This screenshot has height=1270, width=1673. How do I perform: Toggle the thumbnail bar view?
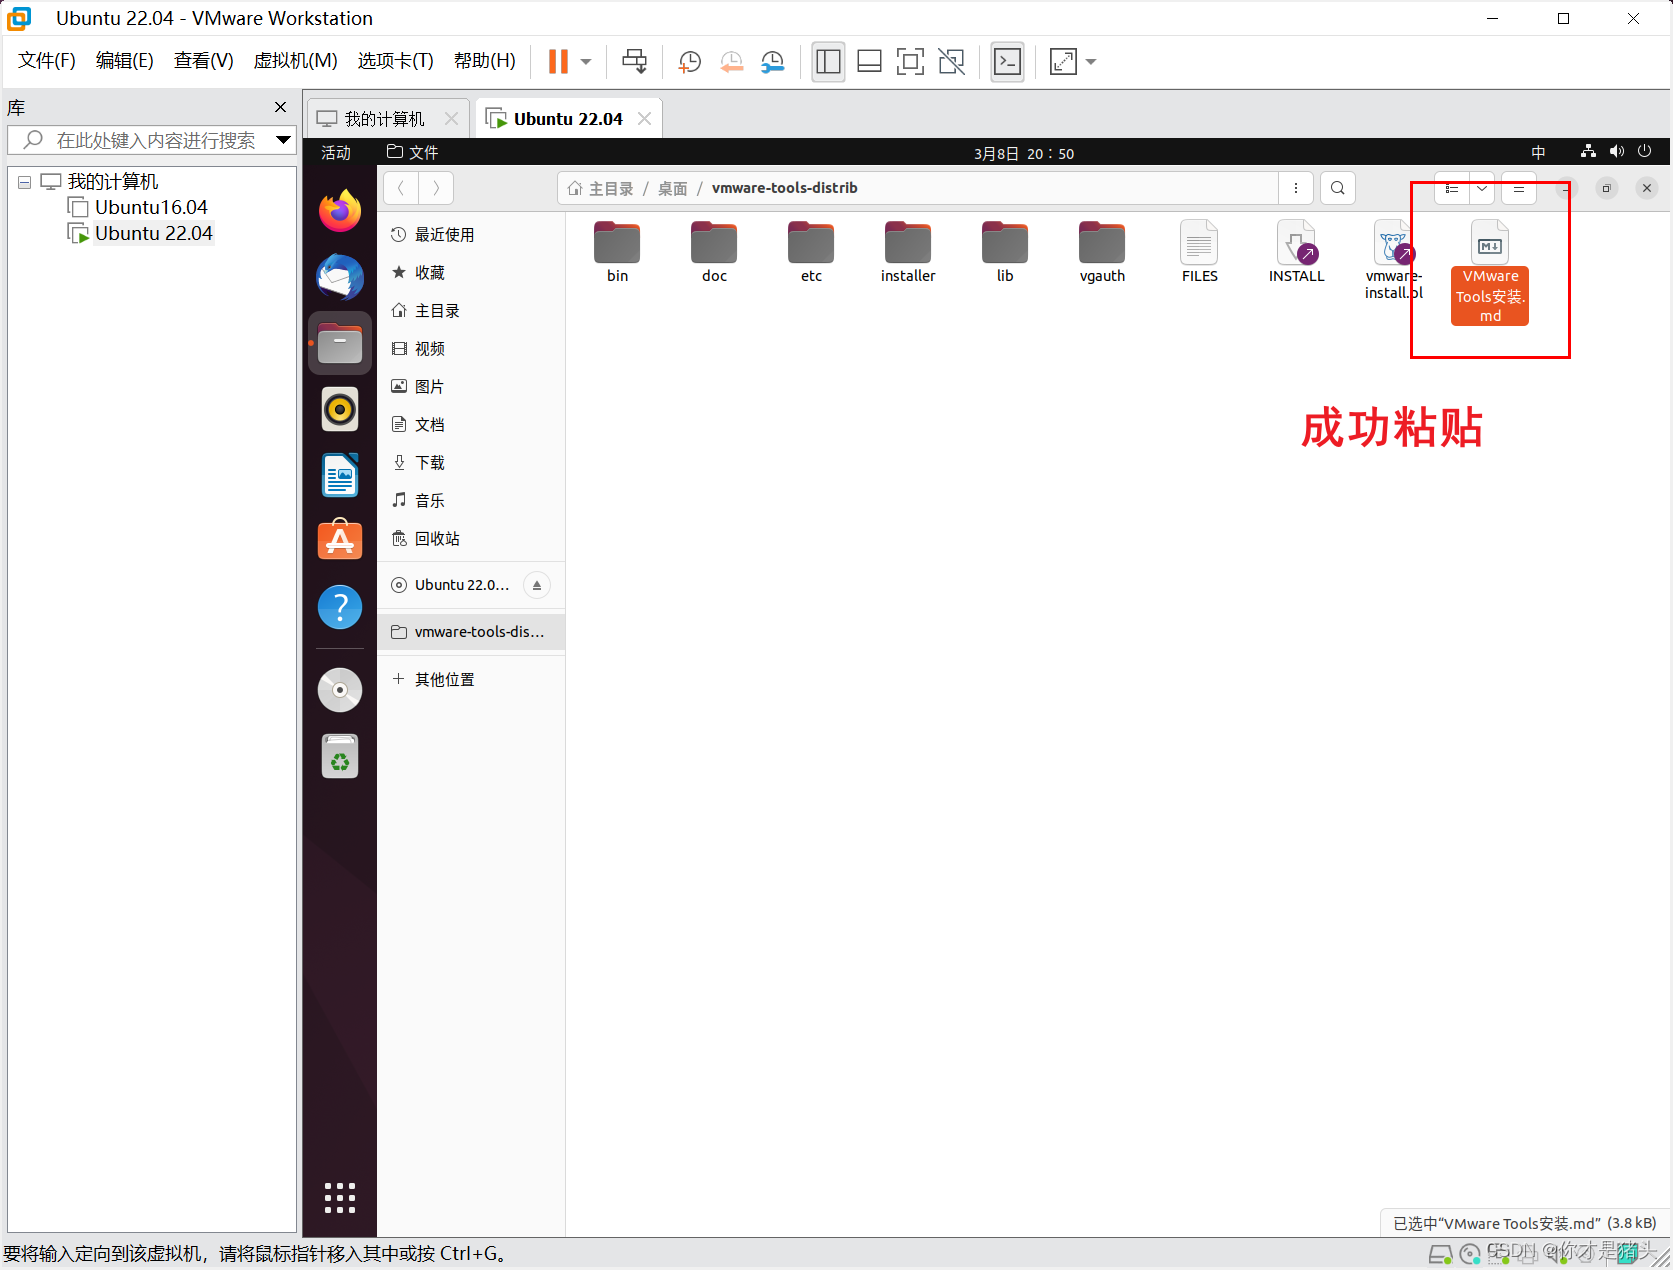tap(869, 62)
